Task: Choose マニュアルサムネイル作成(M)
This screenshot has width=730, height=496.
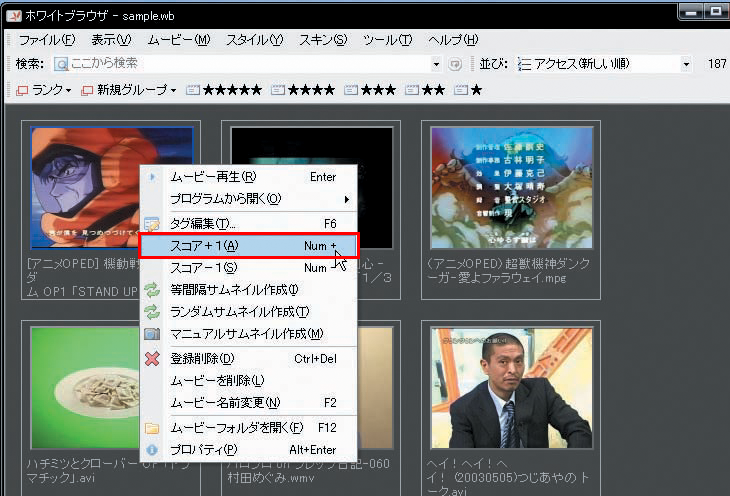Action: 248,334
